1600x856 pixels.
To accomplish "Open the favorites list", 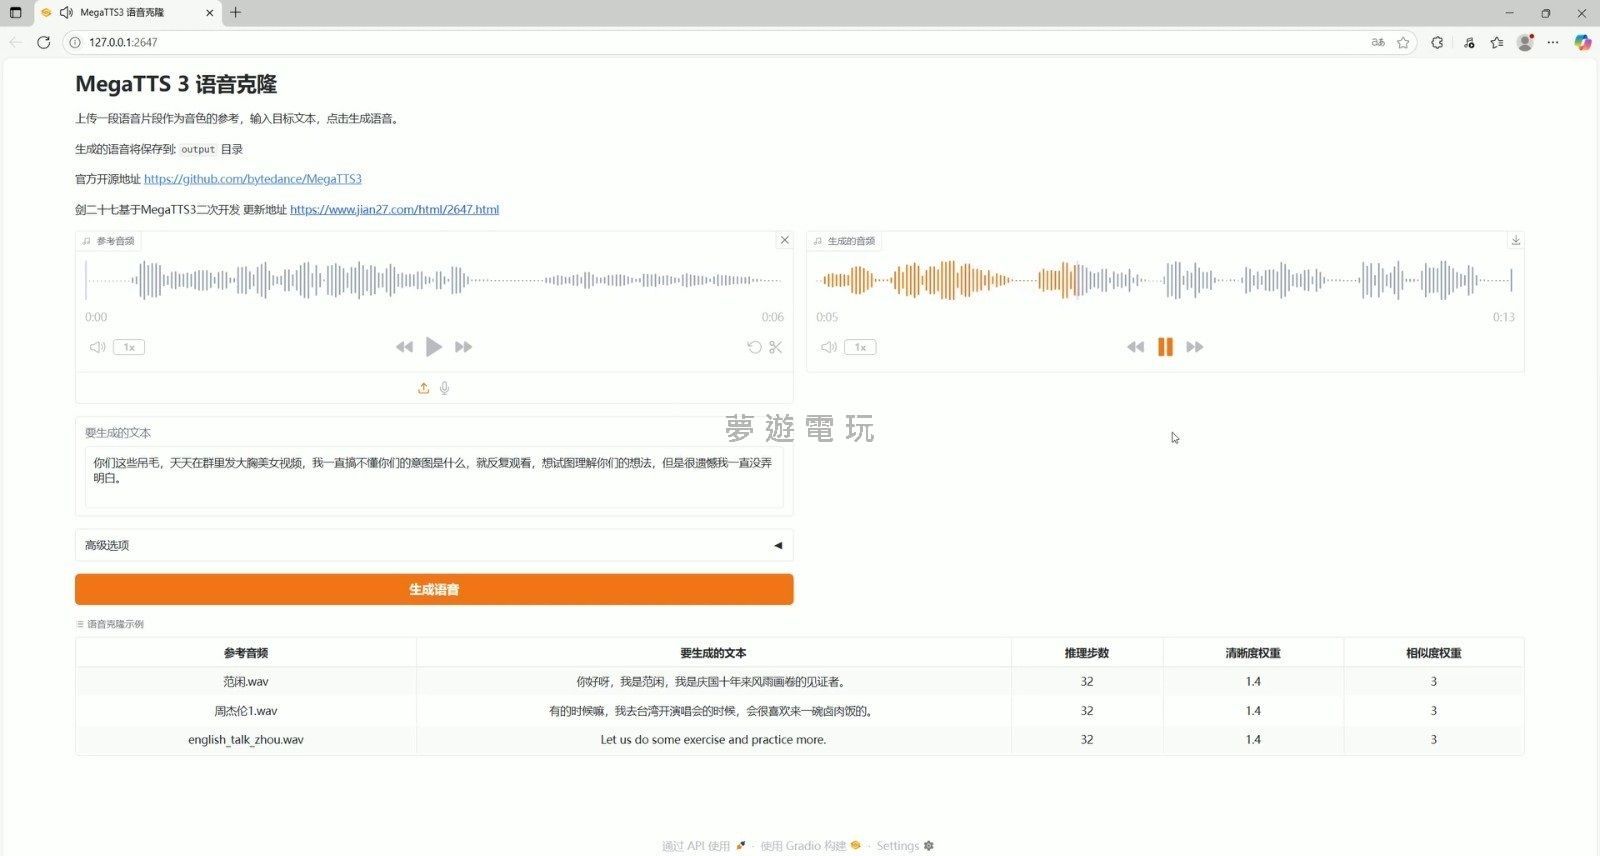I will (x=1496, y=42).
